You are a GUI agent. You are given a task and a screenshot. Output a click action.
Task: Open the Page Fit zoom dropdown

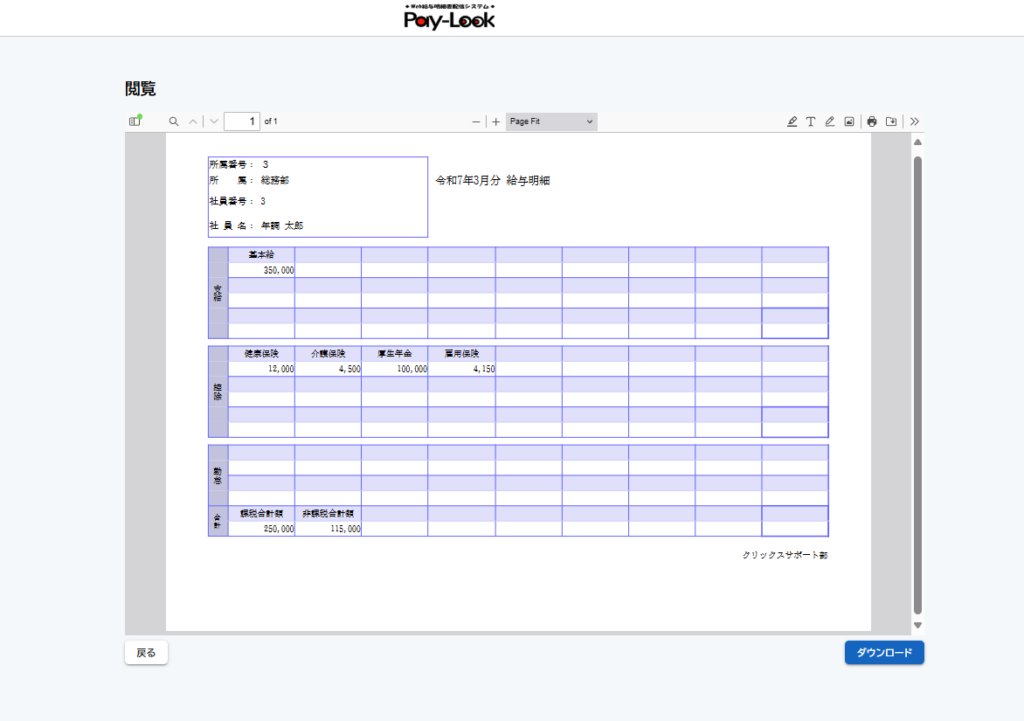551,121
